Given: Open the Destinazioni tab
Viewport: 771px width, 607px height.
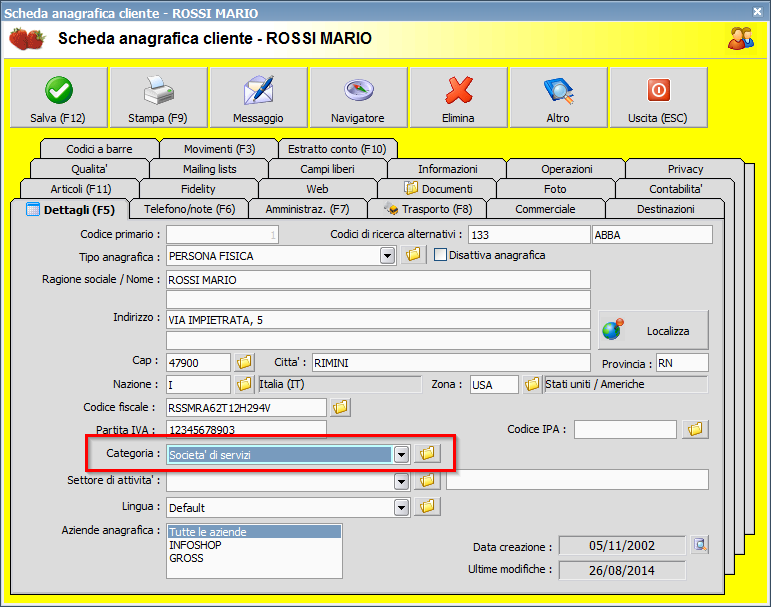Looking at the screenshot, I should pos(666,209).
